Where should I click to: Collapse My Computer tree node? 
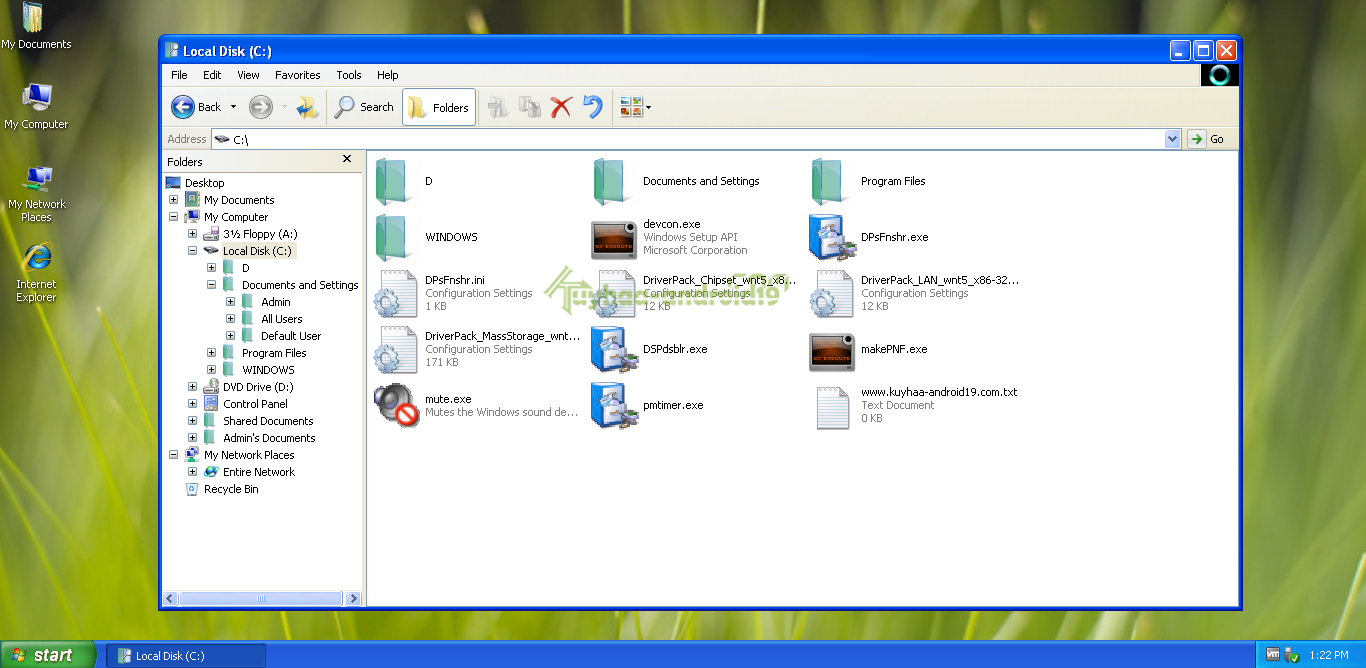[174, 217]
